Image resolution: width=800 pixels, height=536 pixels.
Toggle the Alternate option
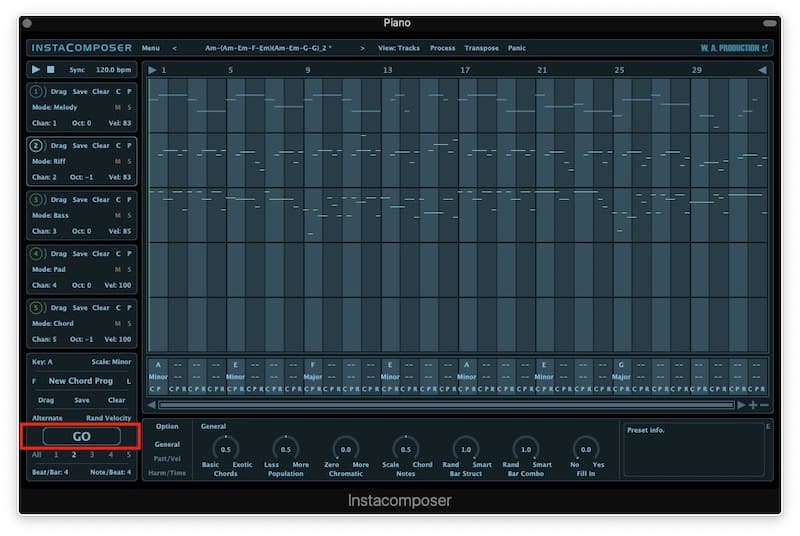(x=47, y=418)
